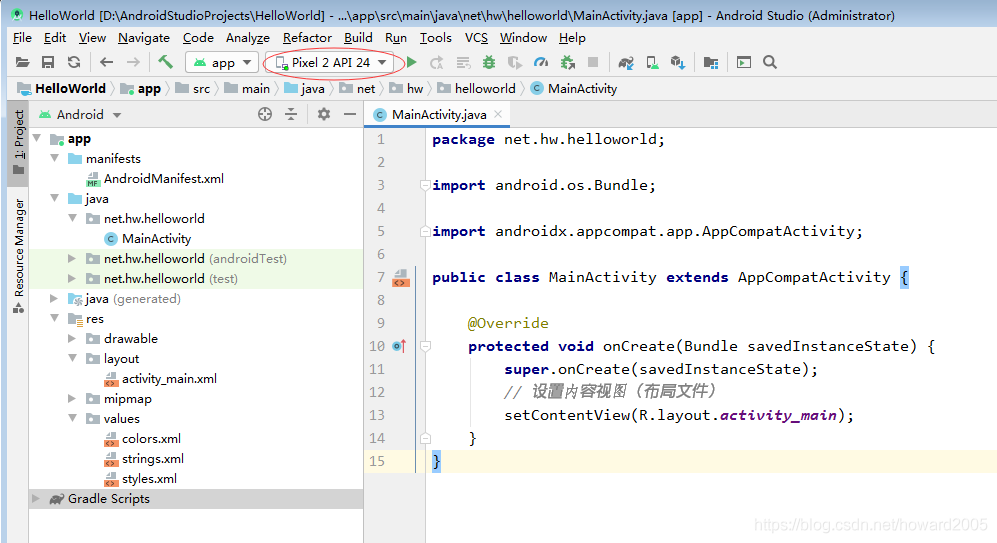The image size is (997, 543).
Task: Expand net.hw.helloworld (androidTest) package
Action: click(72, 258)
